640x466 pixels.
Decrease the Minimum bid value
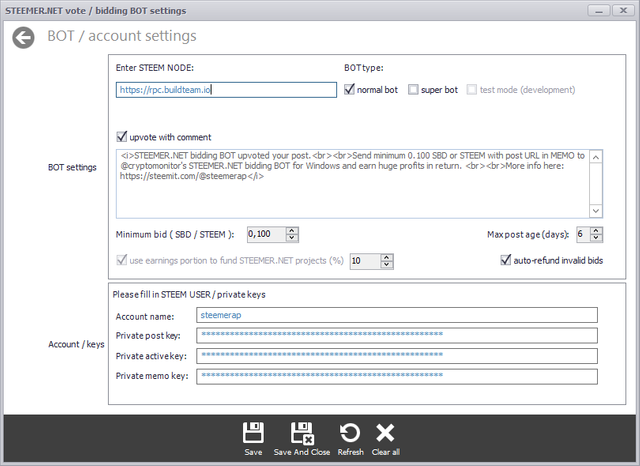(292, 238)
